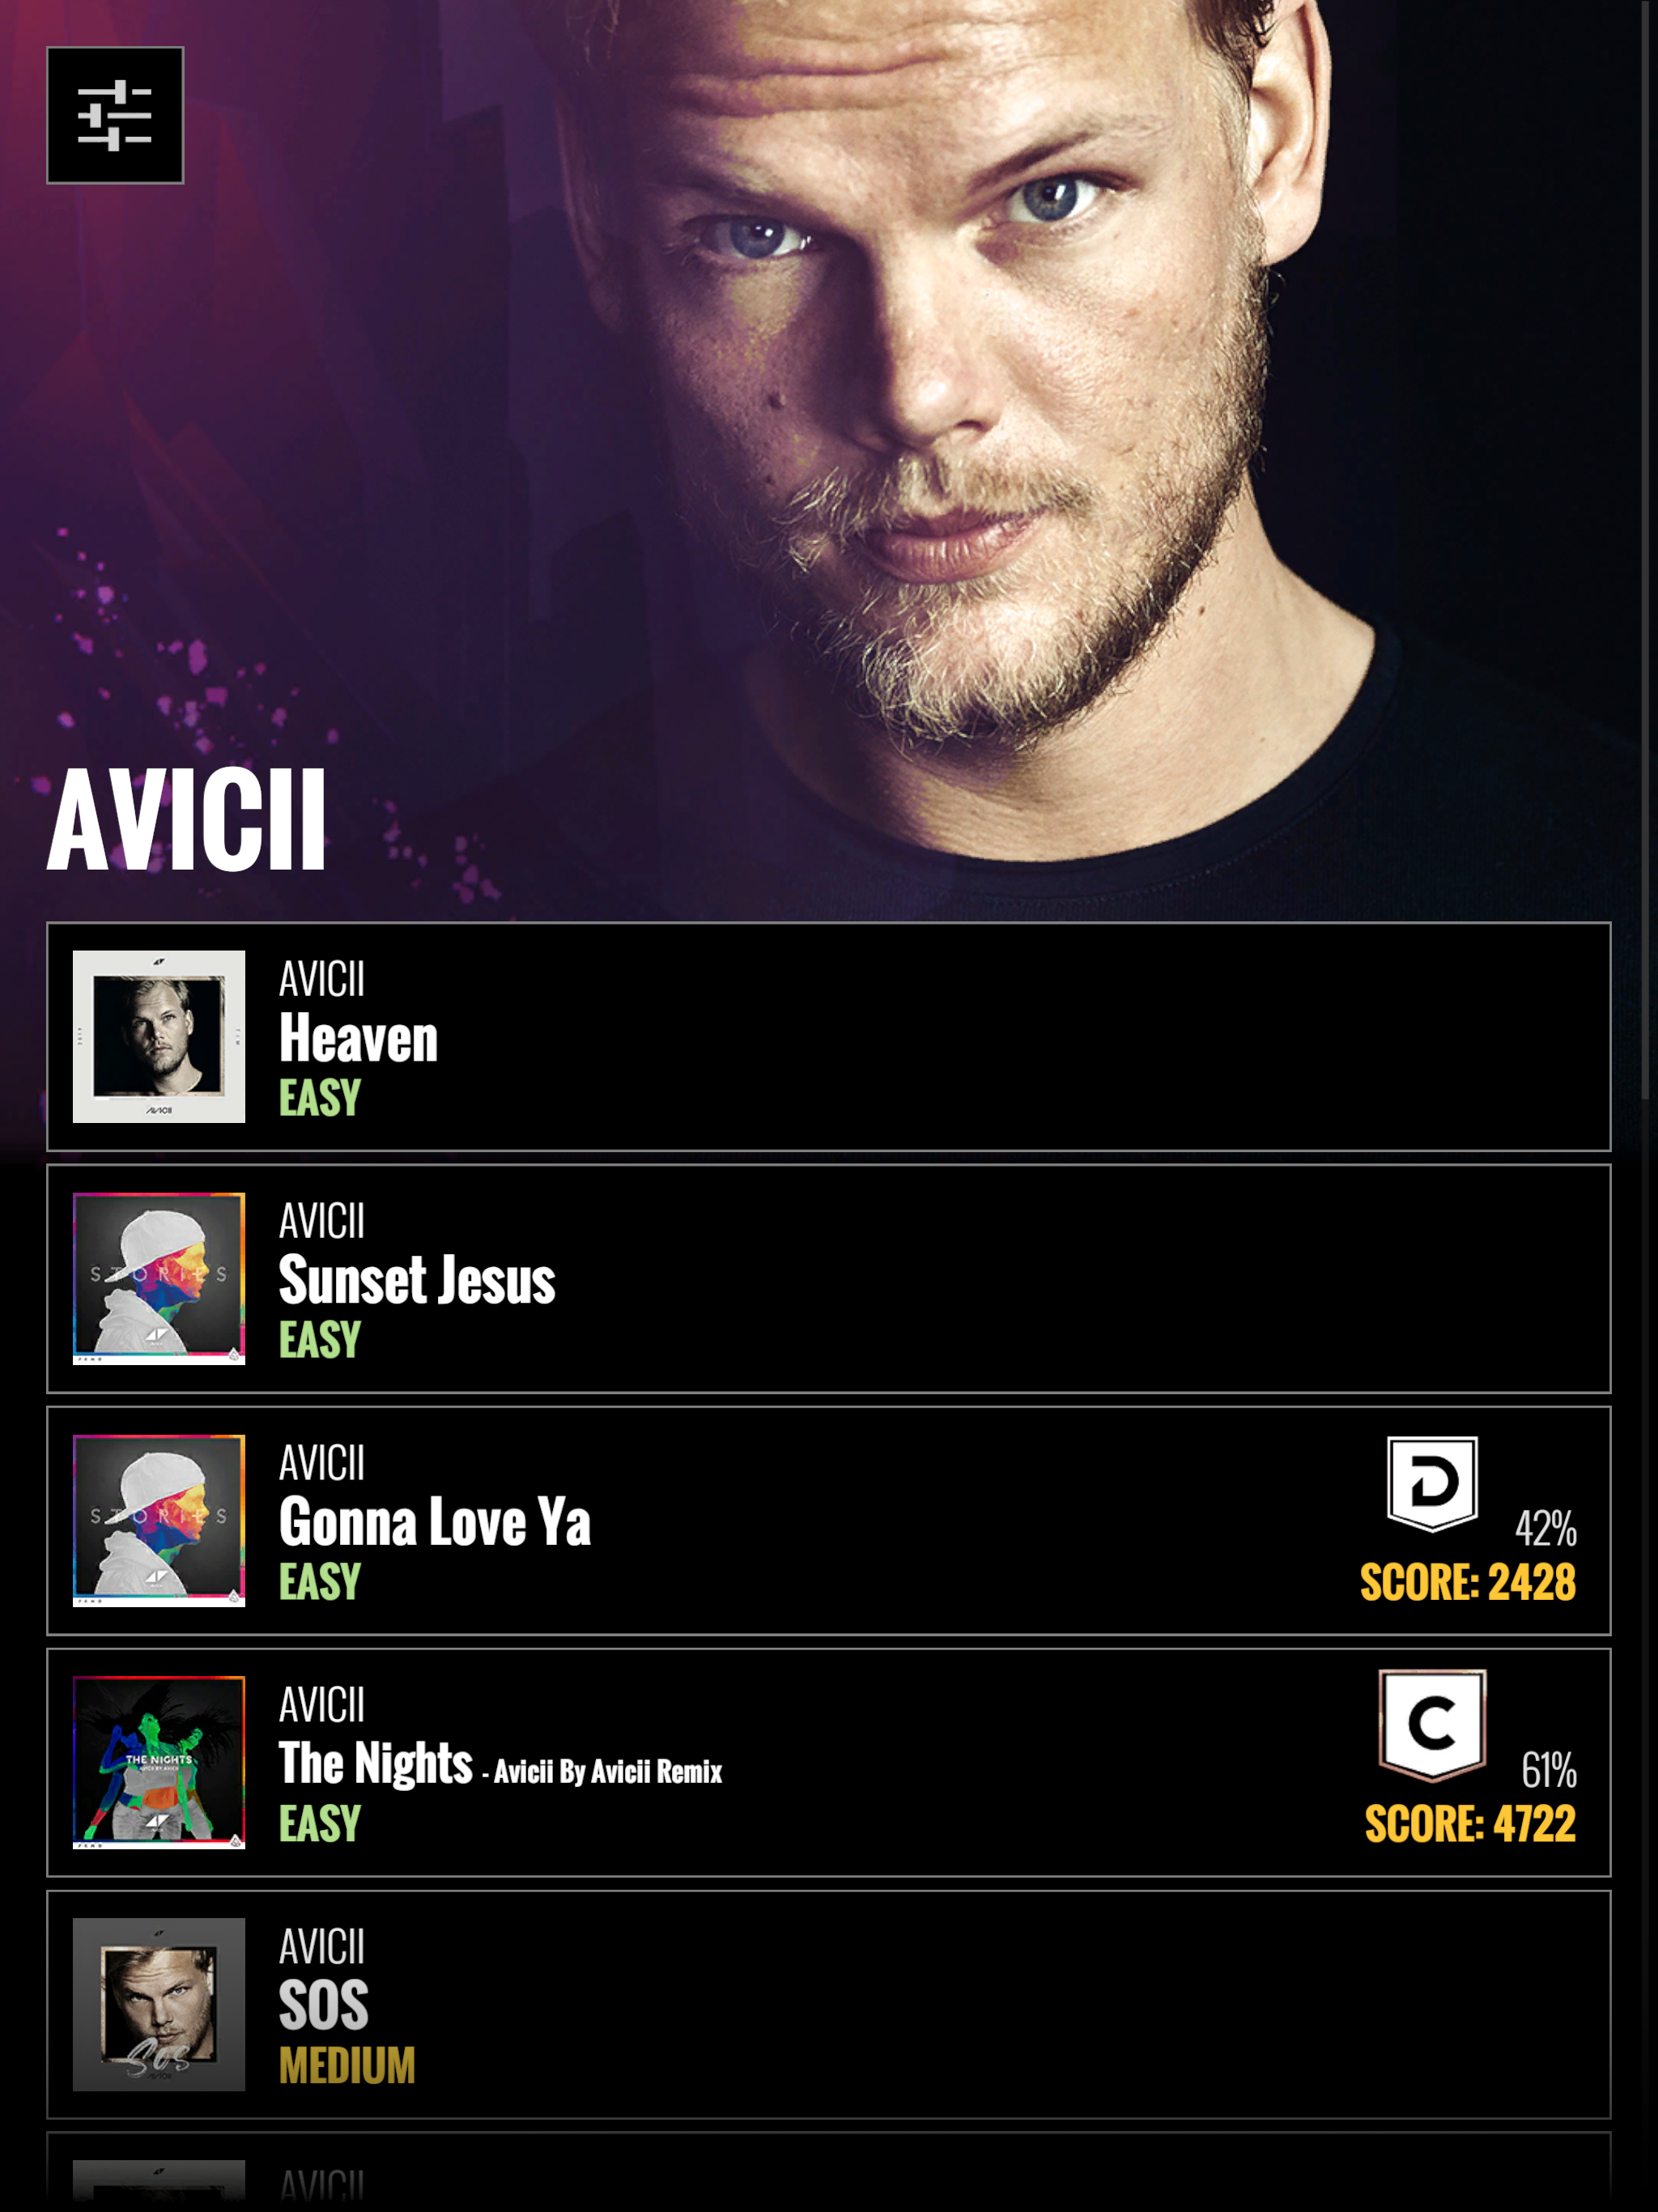Open the Sunset Jesus album artwork
Screen dimensions: 1658x2212
pyautogui.click(x=159, y=1278)
